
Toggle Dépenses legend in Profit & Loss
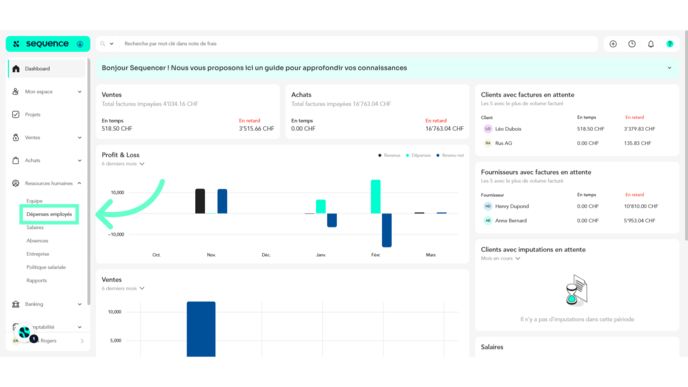tap(418, 155)
